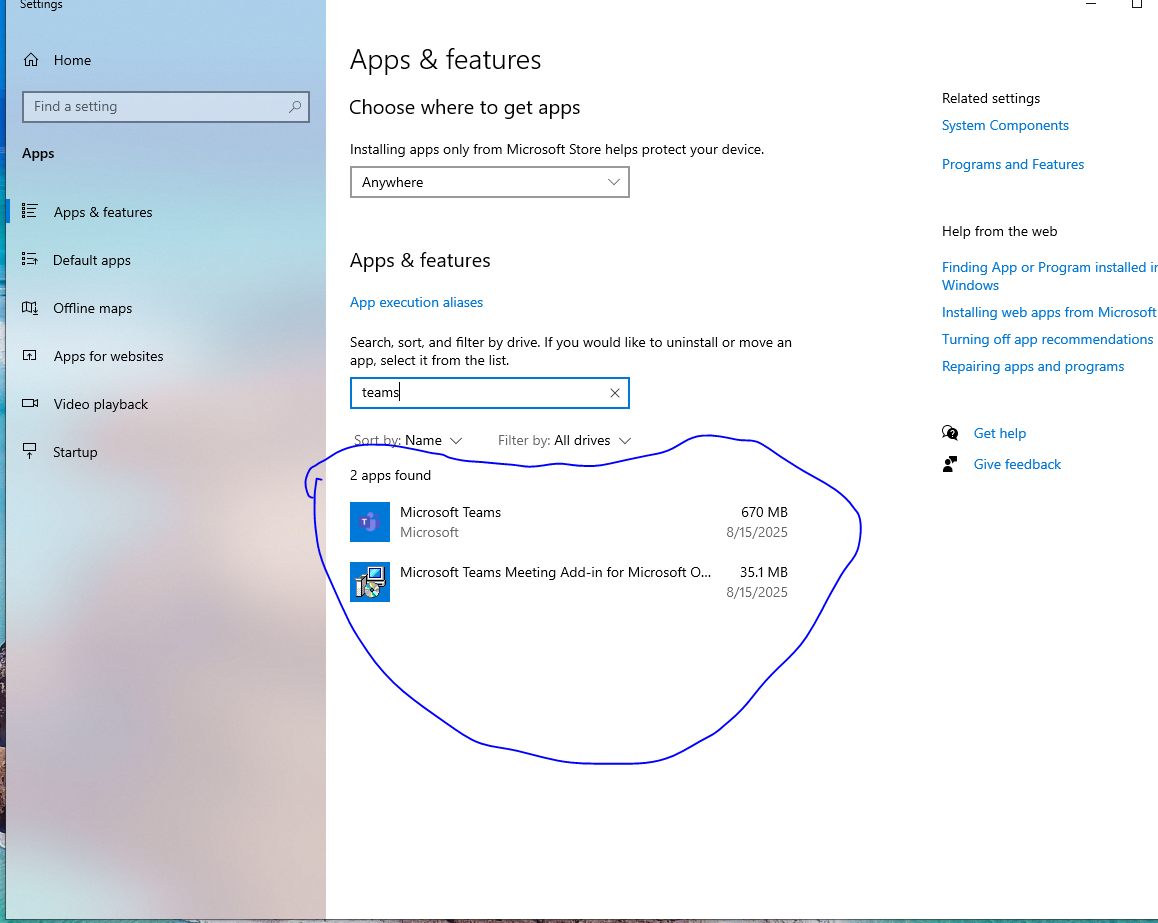The height and width of the screenshot is (923, 1158).
Task: Open the Sort by Name dropdown
Action: click(x=409, y=440)
